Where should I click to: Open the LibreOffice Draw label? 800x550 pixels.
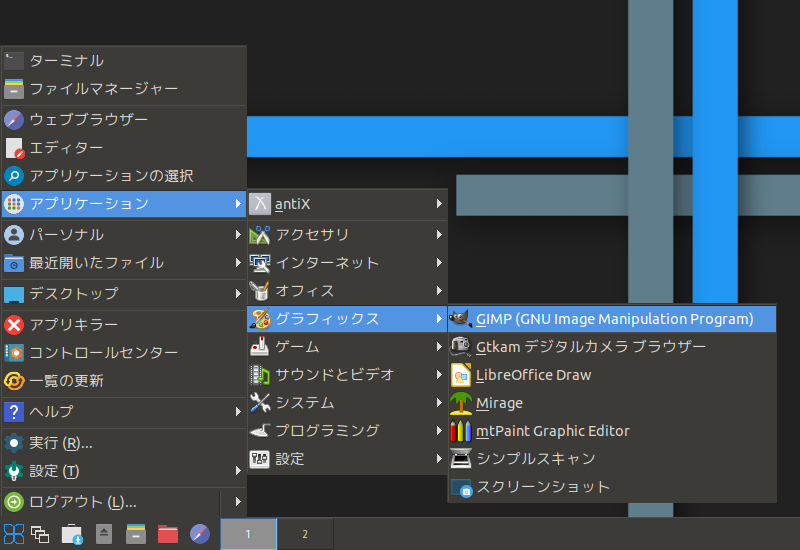click(x=534, y=375)
